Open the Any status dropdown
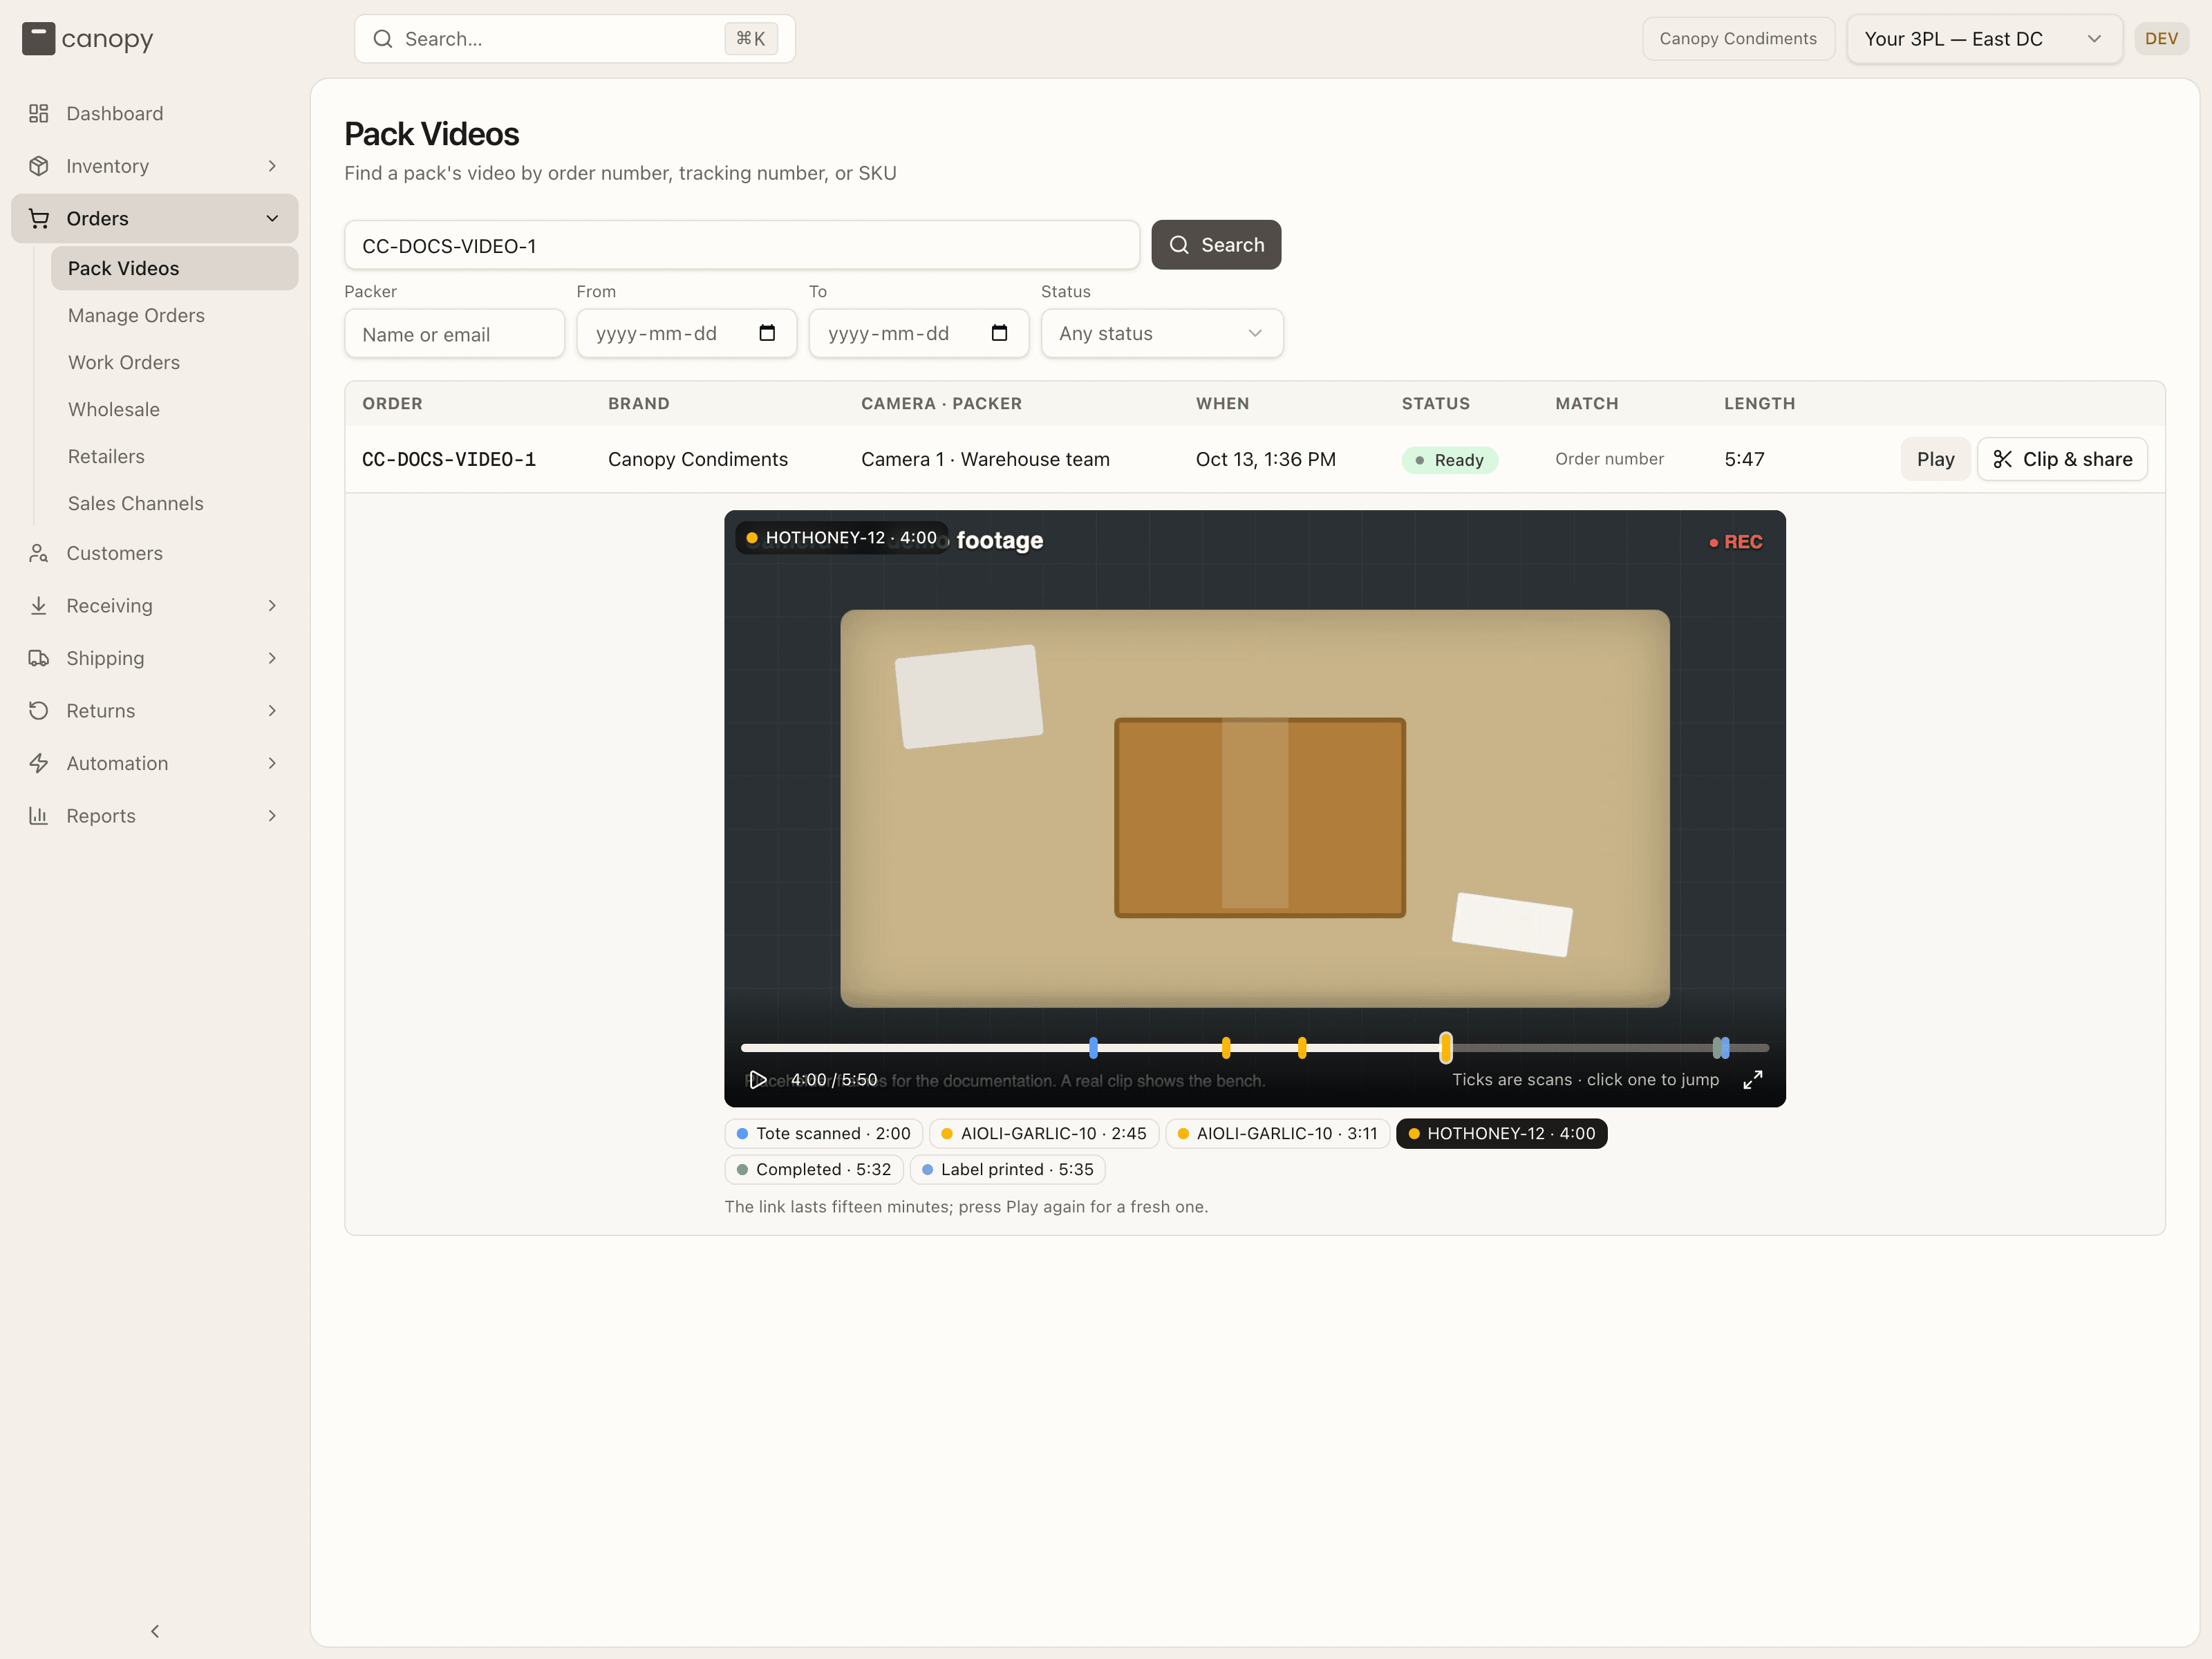 tap(1162, 333)
